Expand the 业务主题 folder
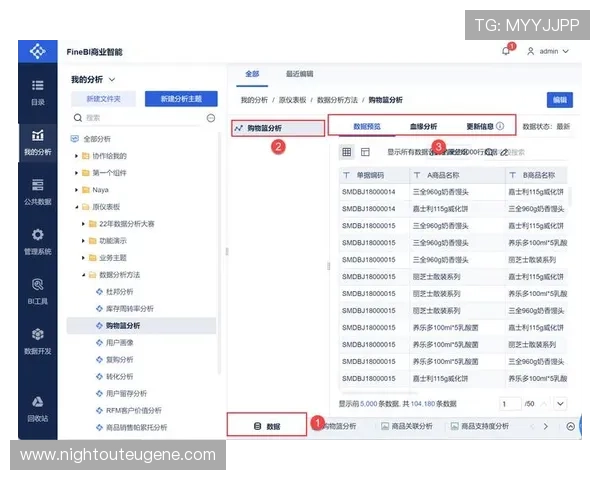600x480 pixels. tap(83, 258)
